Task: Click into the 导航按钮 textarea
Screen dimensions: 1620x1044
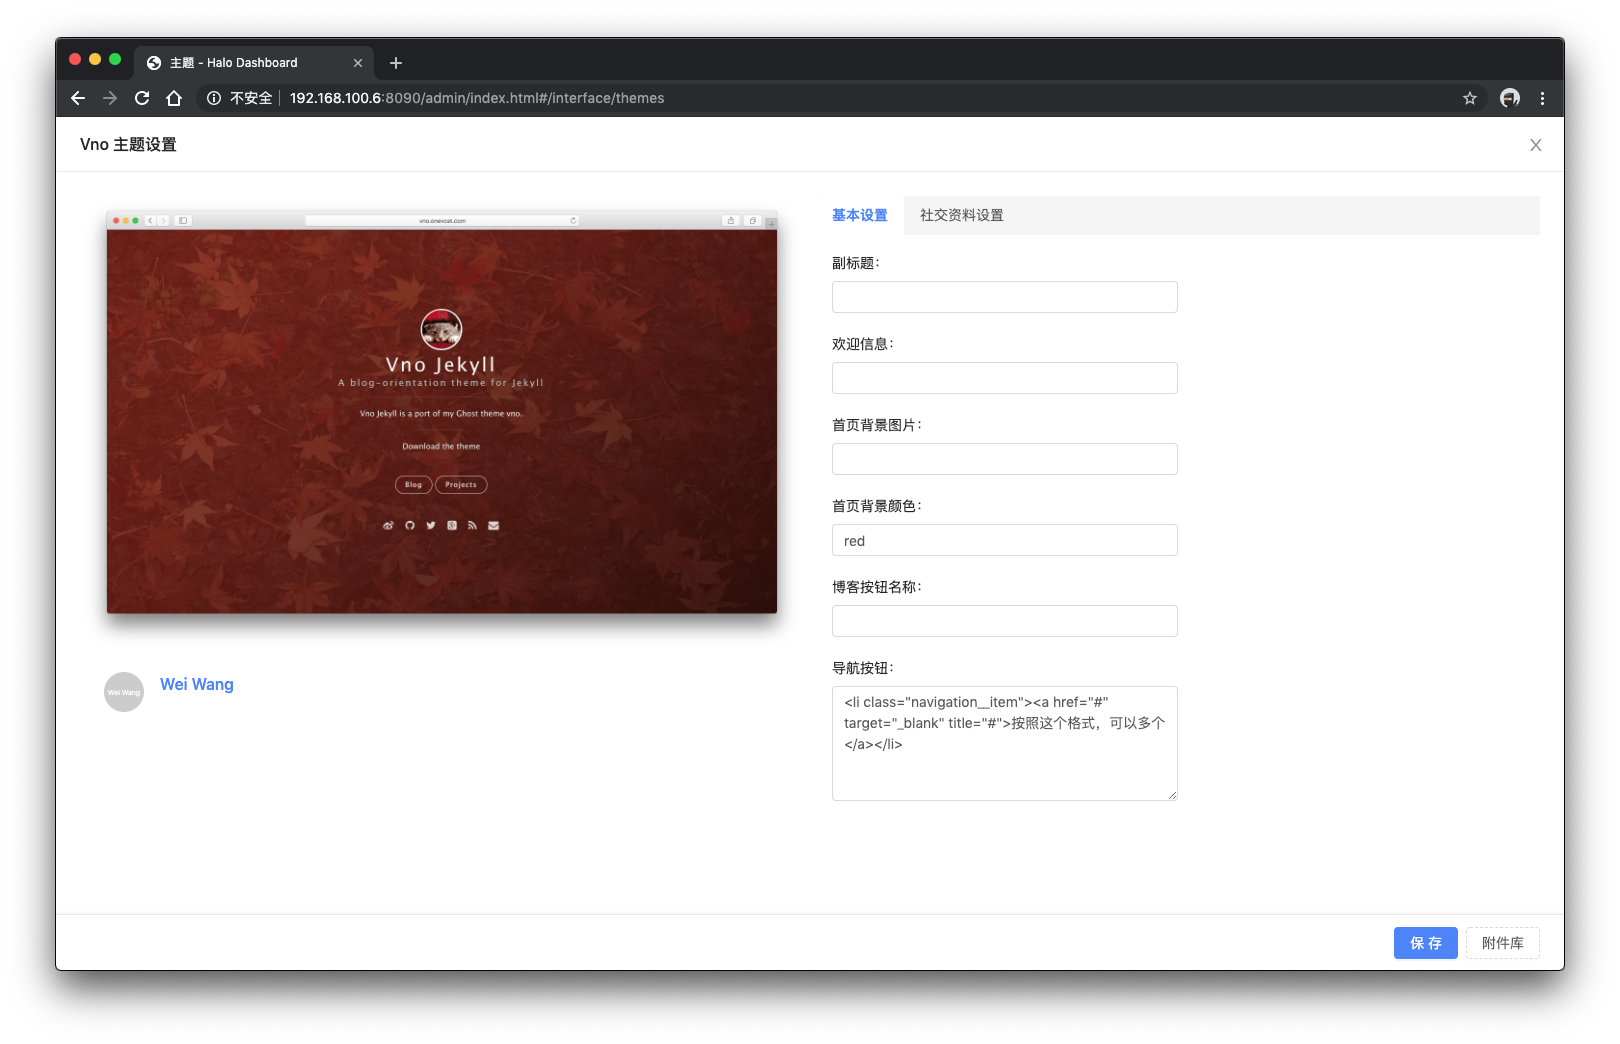Action: click(x=1005, y=743)
